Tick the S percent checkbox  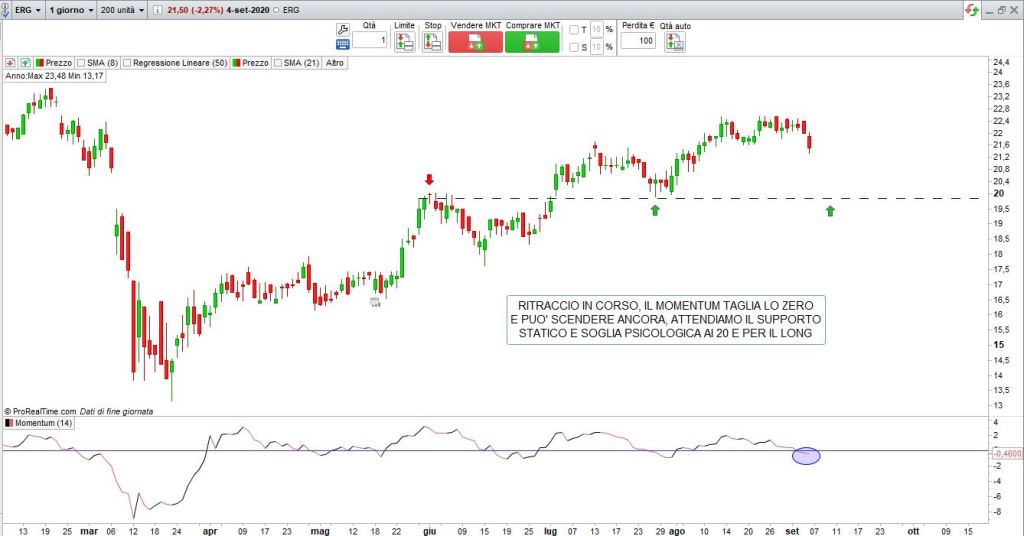(574, 46)
